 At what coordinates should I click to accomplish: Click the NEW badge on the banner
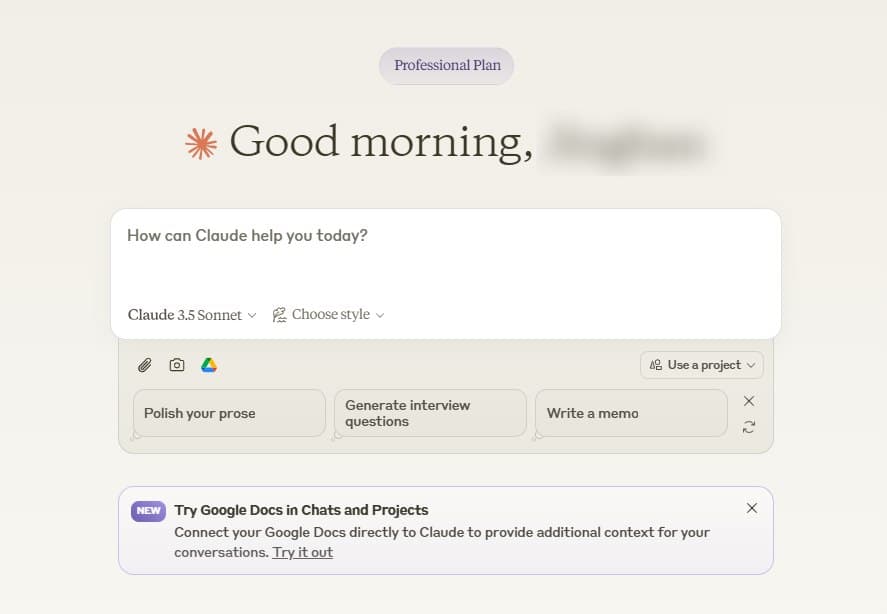(148, 510)
